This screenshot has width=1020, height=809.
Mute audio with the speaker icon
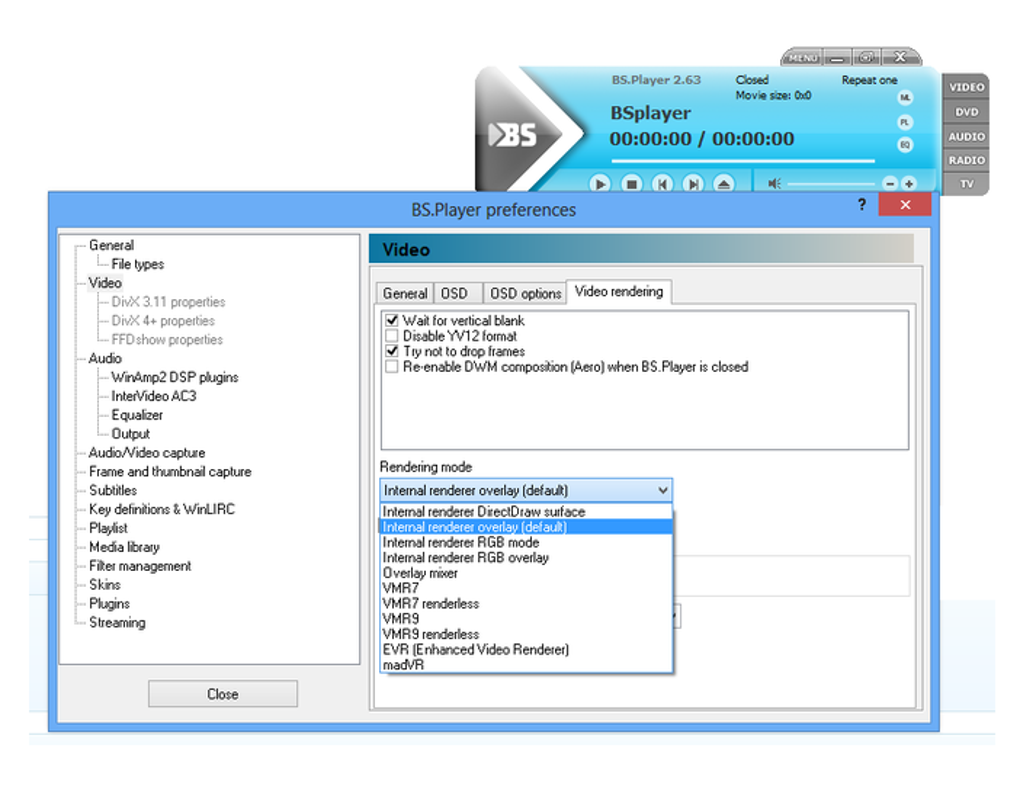(x=774, y=184)
